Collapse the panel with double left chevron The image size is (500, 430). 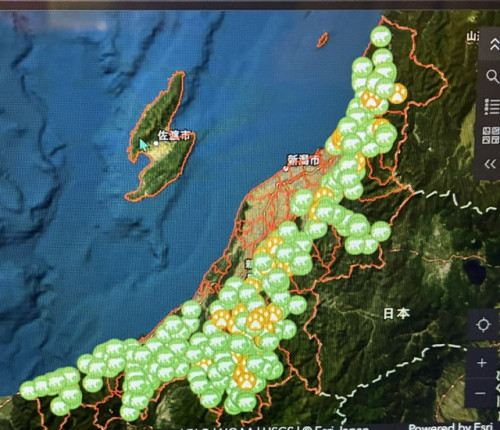490,164
